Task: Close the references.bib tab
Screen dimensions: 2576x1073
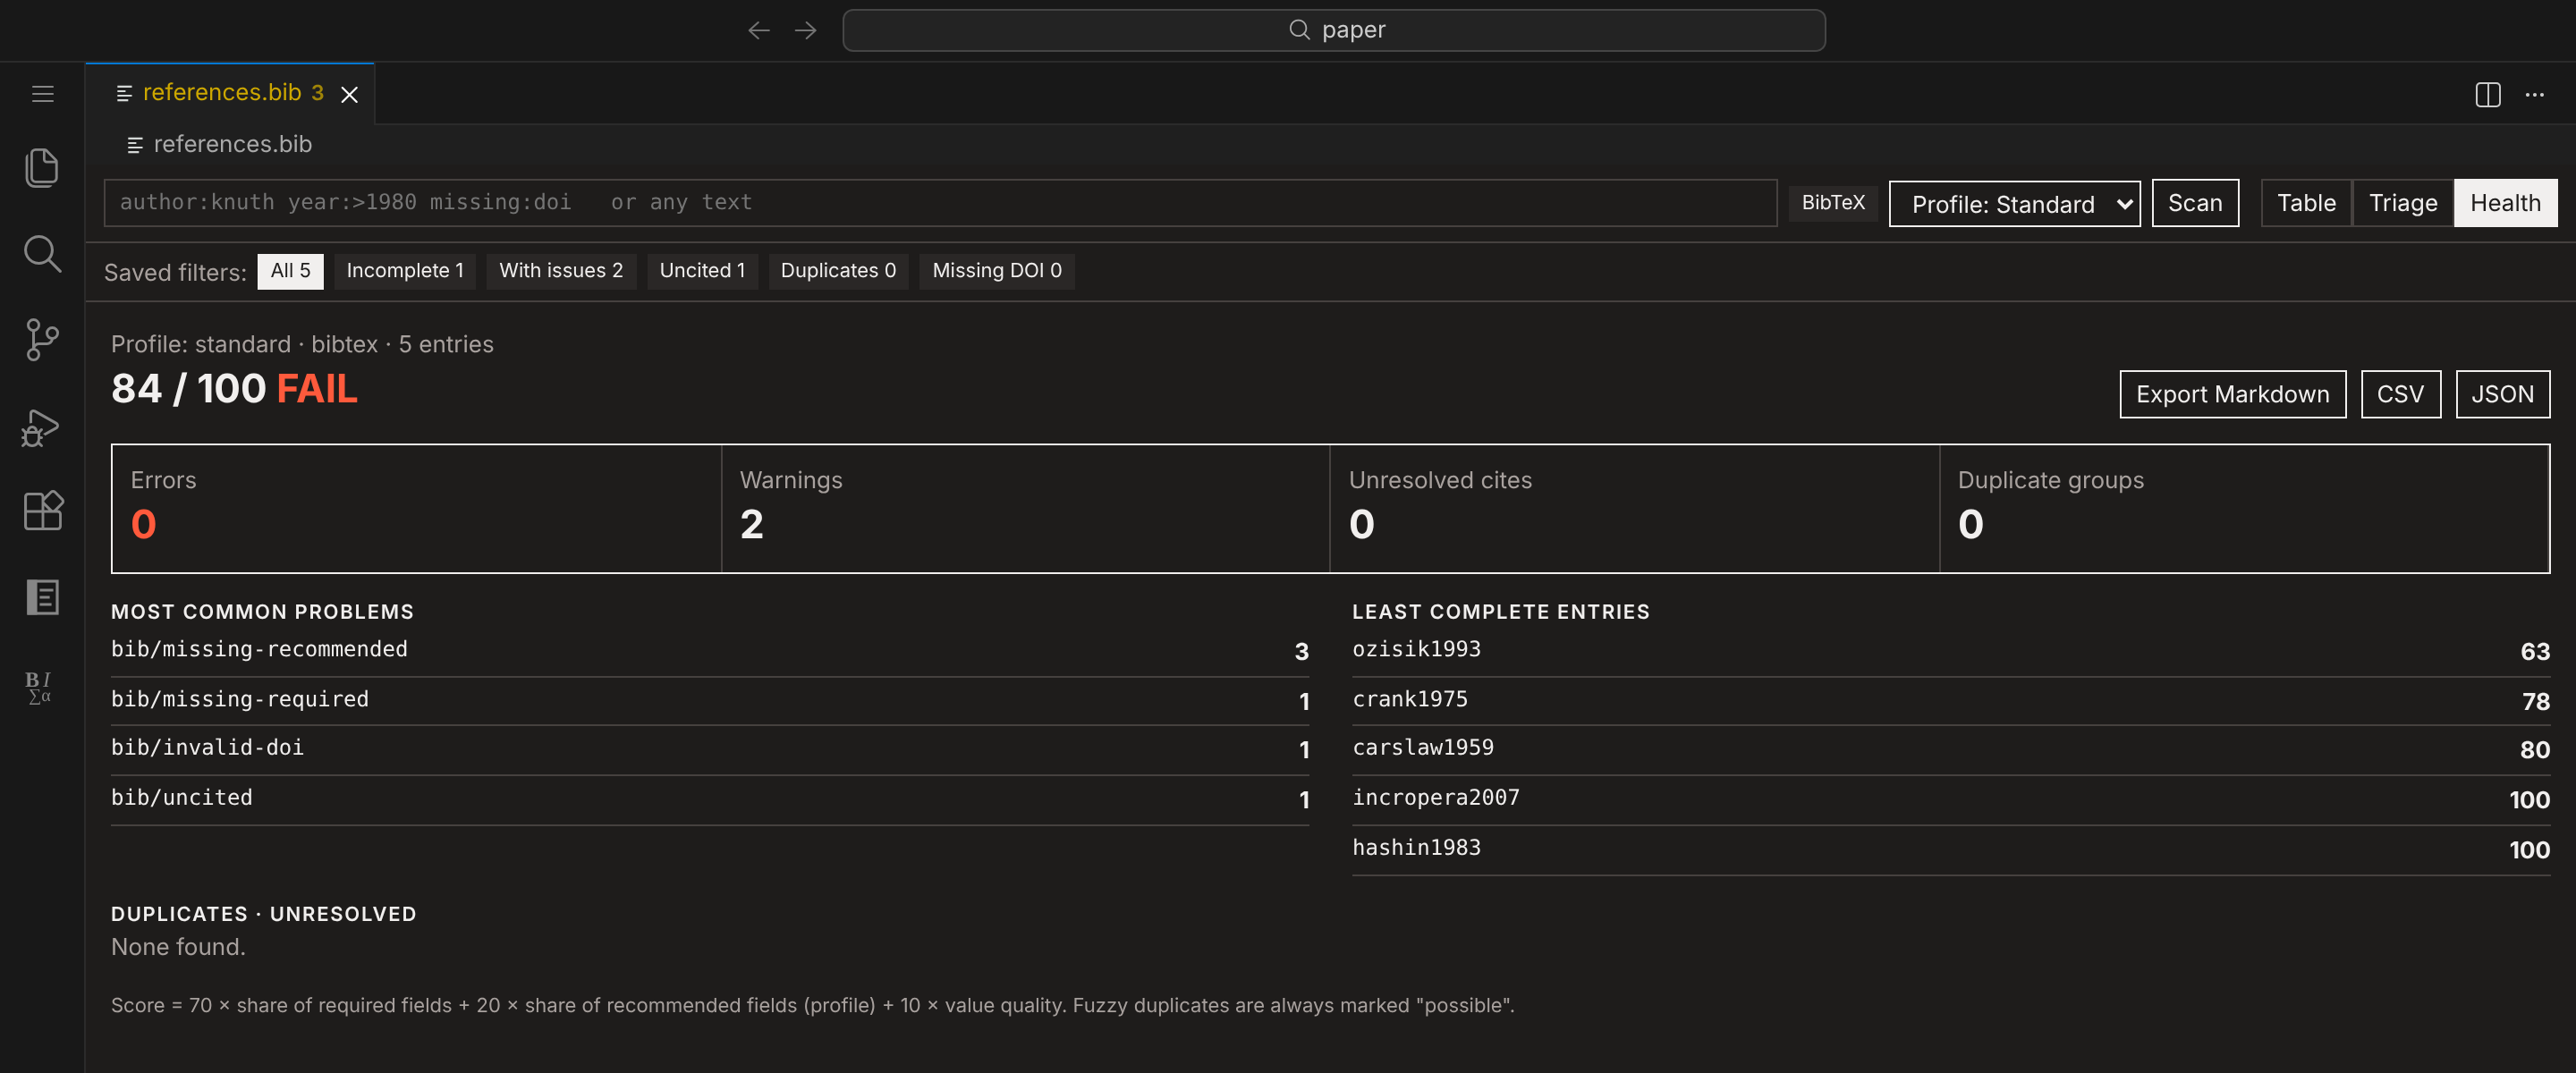Action: click(x=349, y=94)
